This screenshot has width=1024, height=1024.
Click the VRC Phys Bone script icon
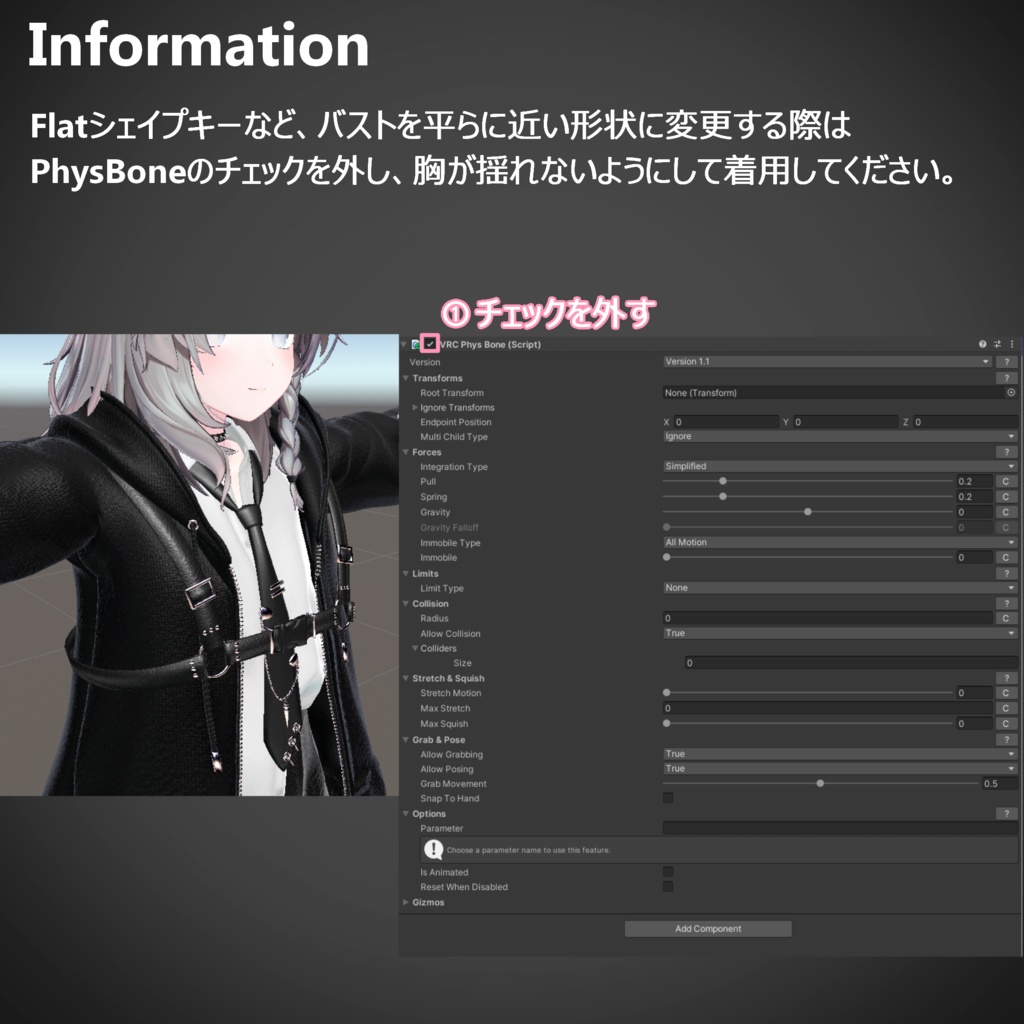(417, 344)
